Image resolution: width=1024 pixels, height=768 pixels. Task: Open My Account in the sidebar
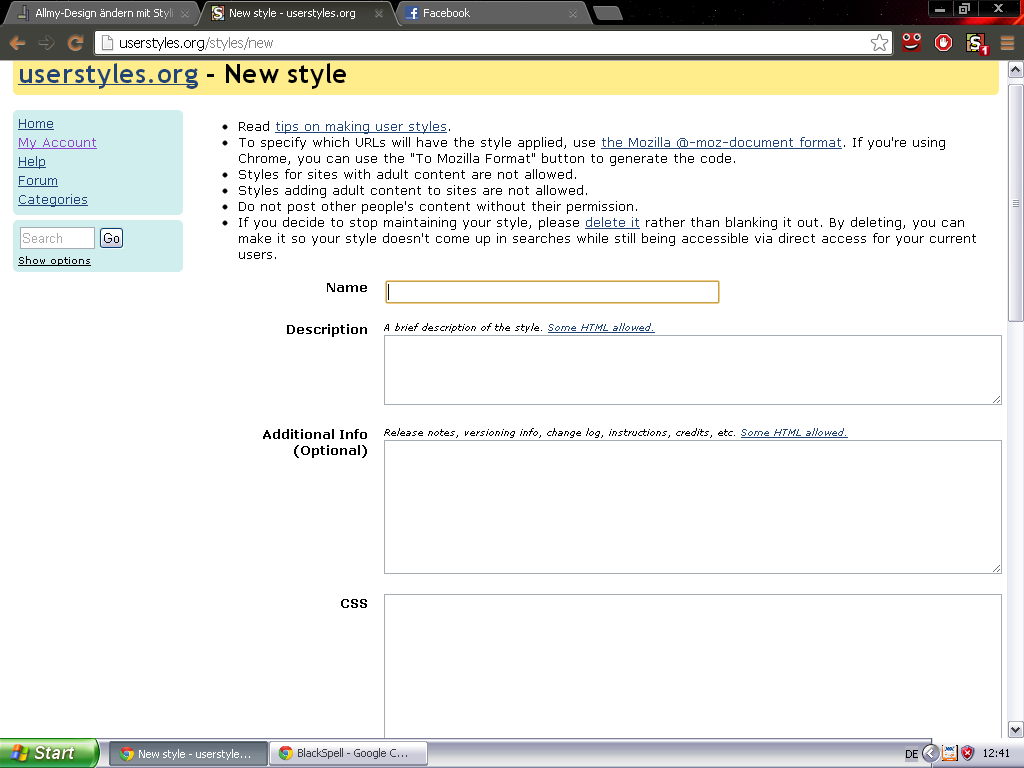57,142
